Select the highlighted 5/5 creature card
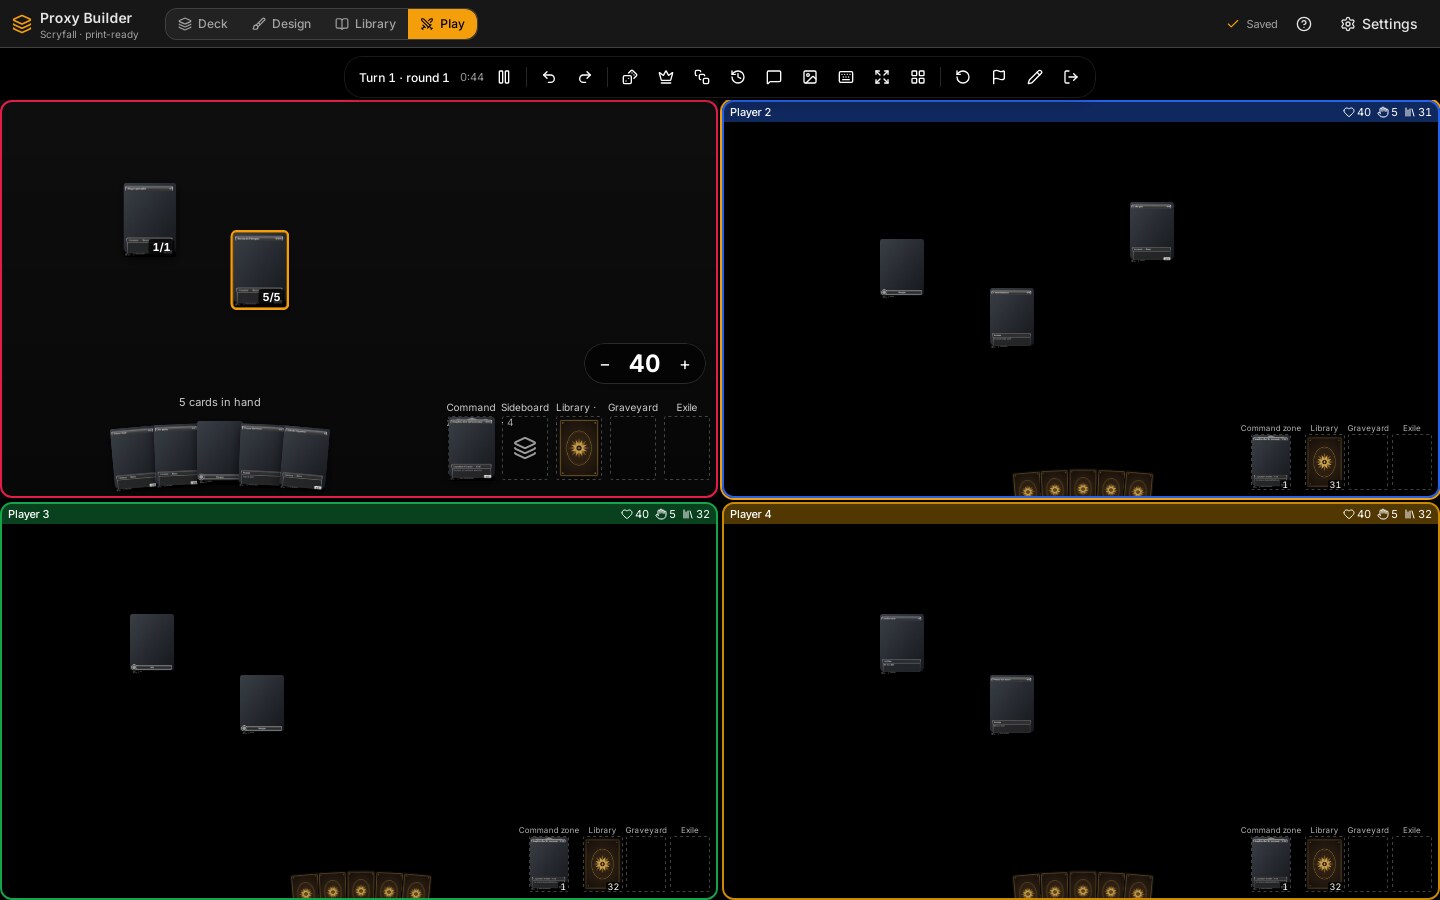 pos(260,270)
